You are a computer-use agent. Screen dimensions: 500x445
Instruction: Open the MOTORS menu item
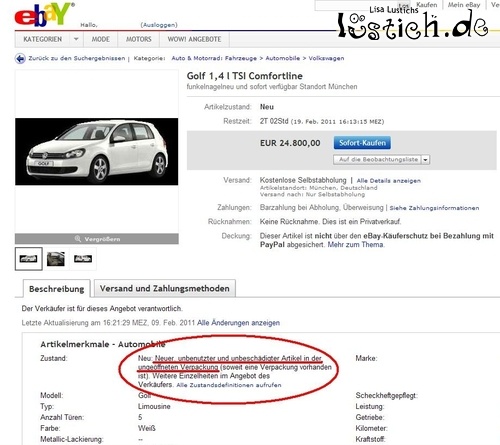[139, 39]
